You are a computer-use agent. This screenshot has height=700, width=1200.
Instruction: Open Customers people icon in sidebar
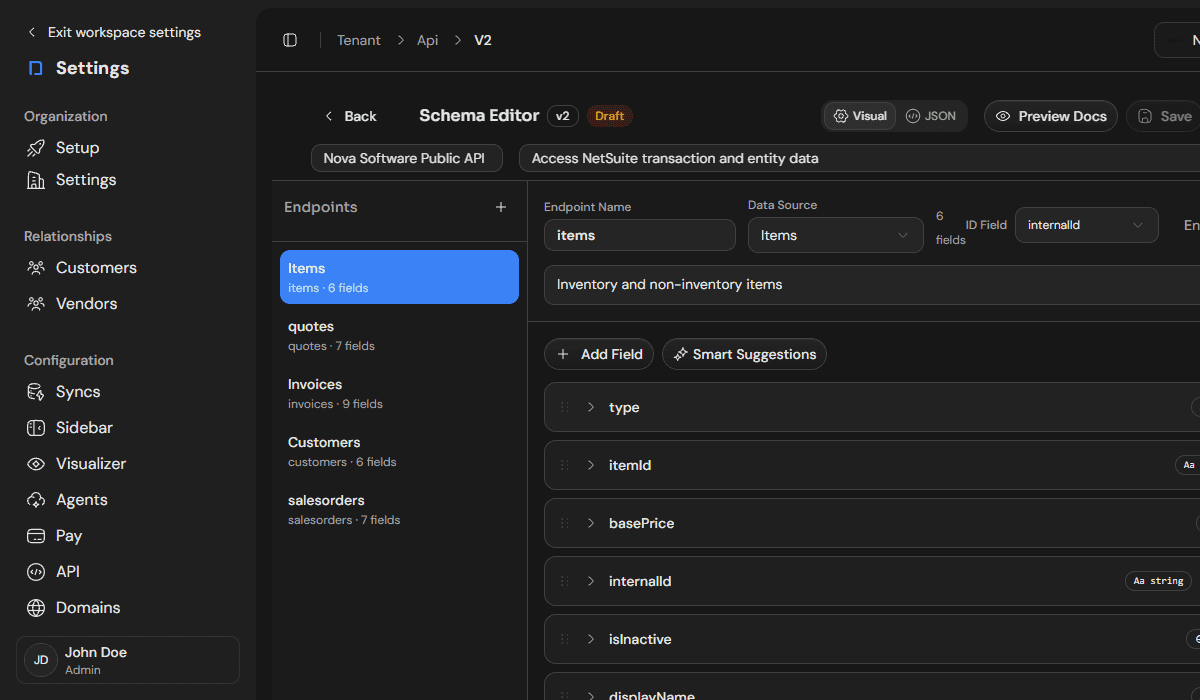pyautogui.click(x=36, y=268)
